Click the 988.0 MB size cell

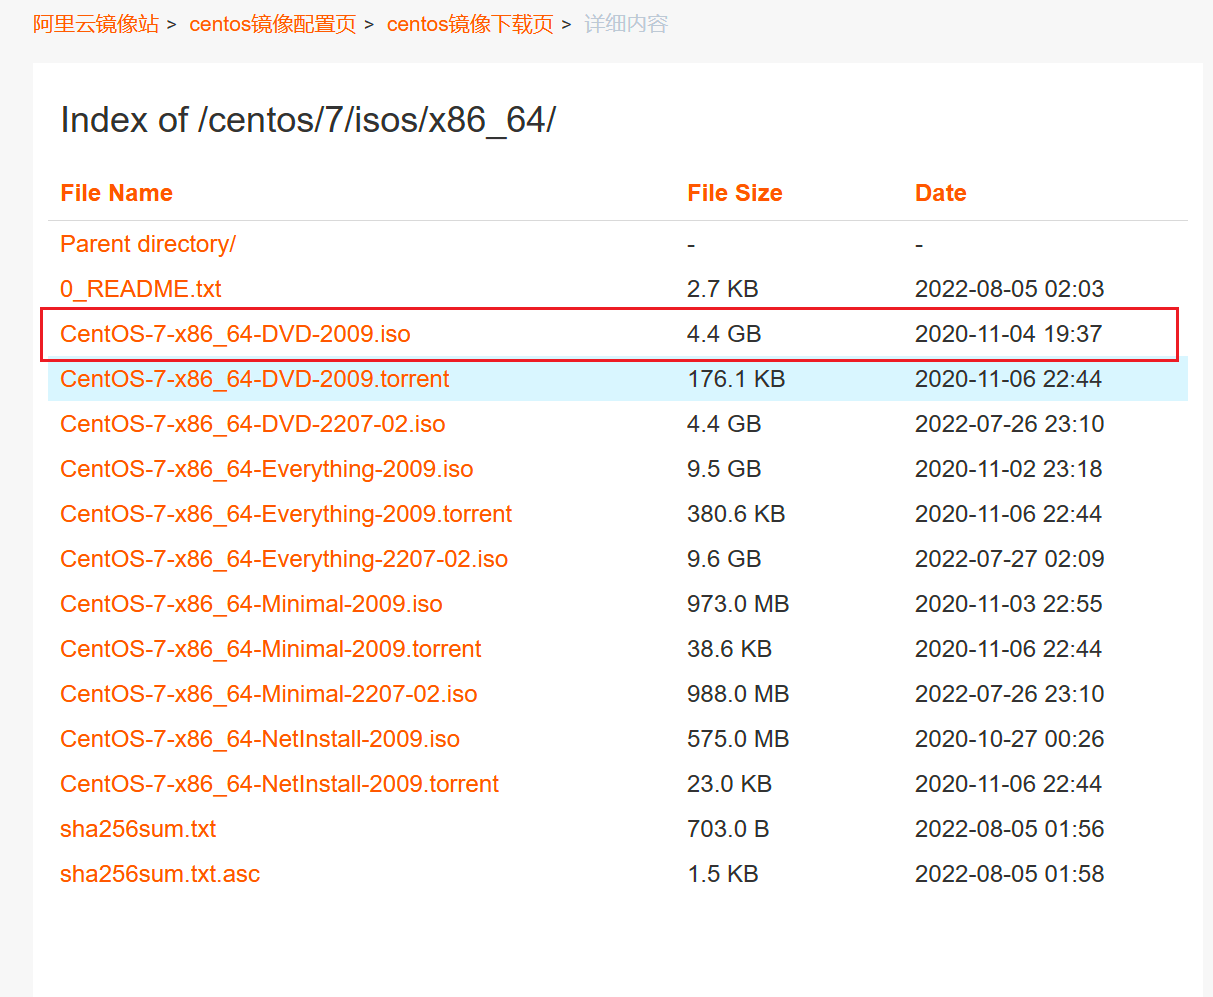(738, 694)
